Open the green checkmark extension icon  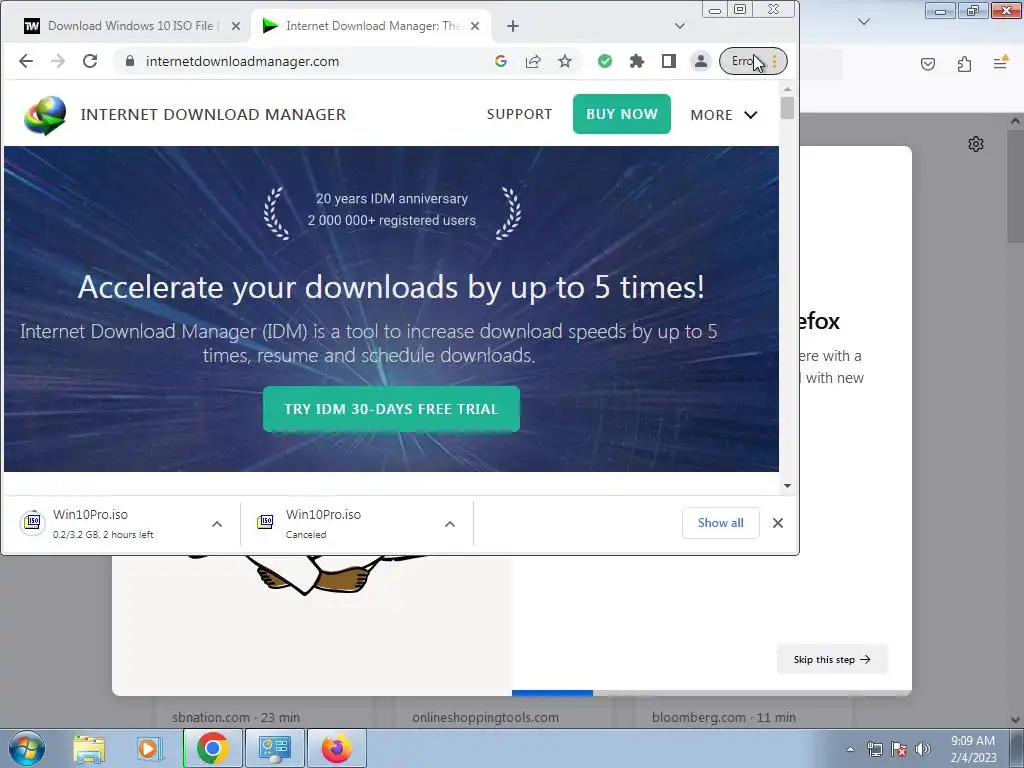(605, 61)
